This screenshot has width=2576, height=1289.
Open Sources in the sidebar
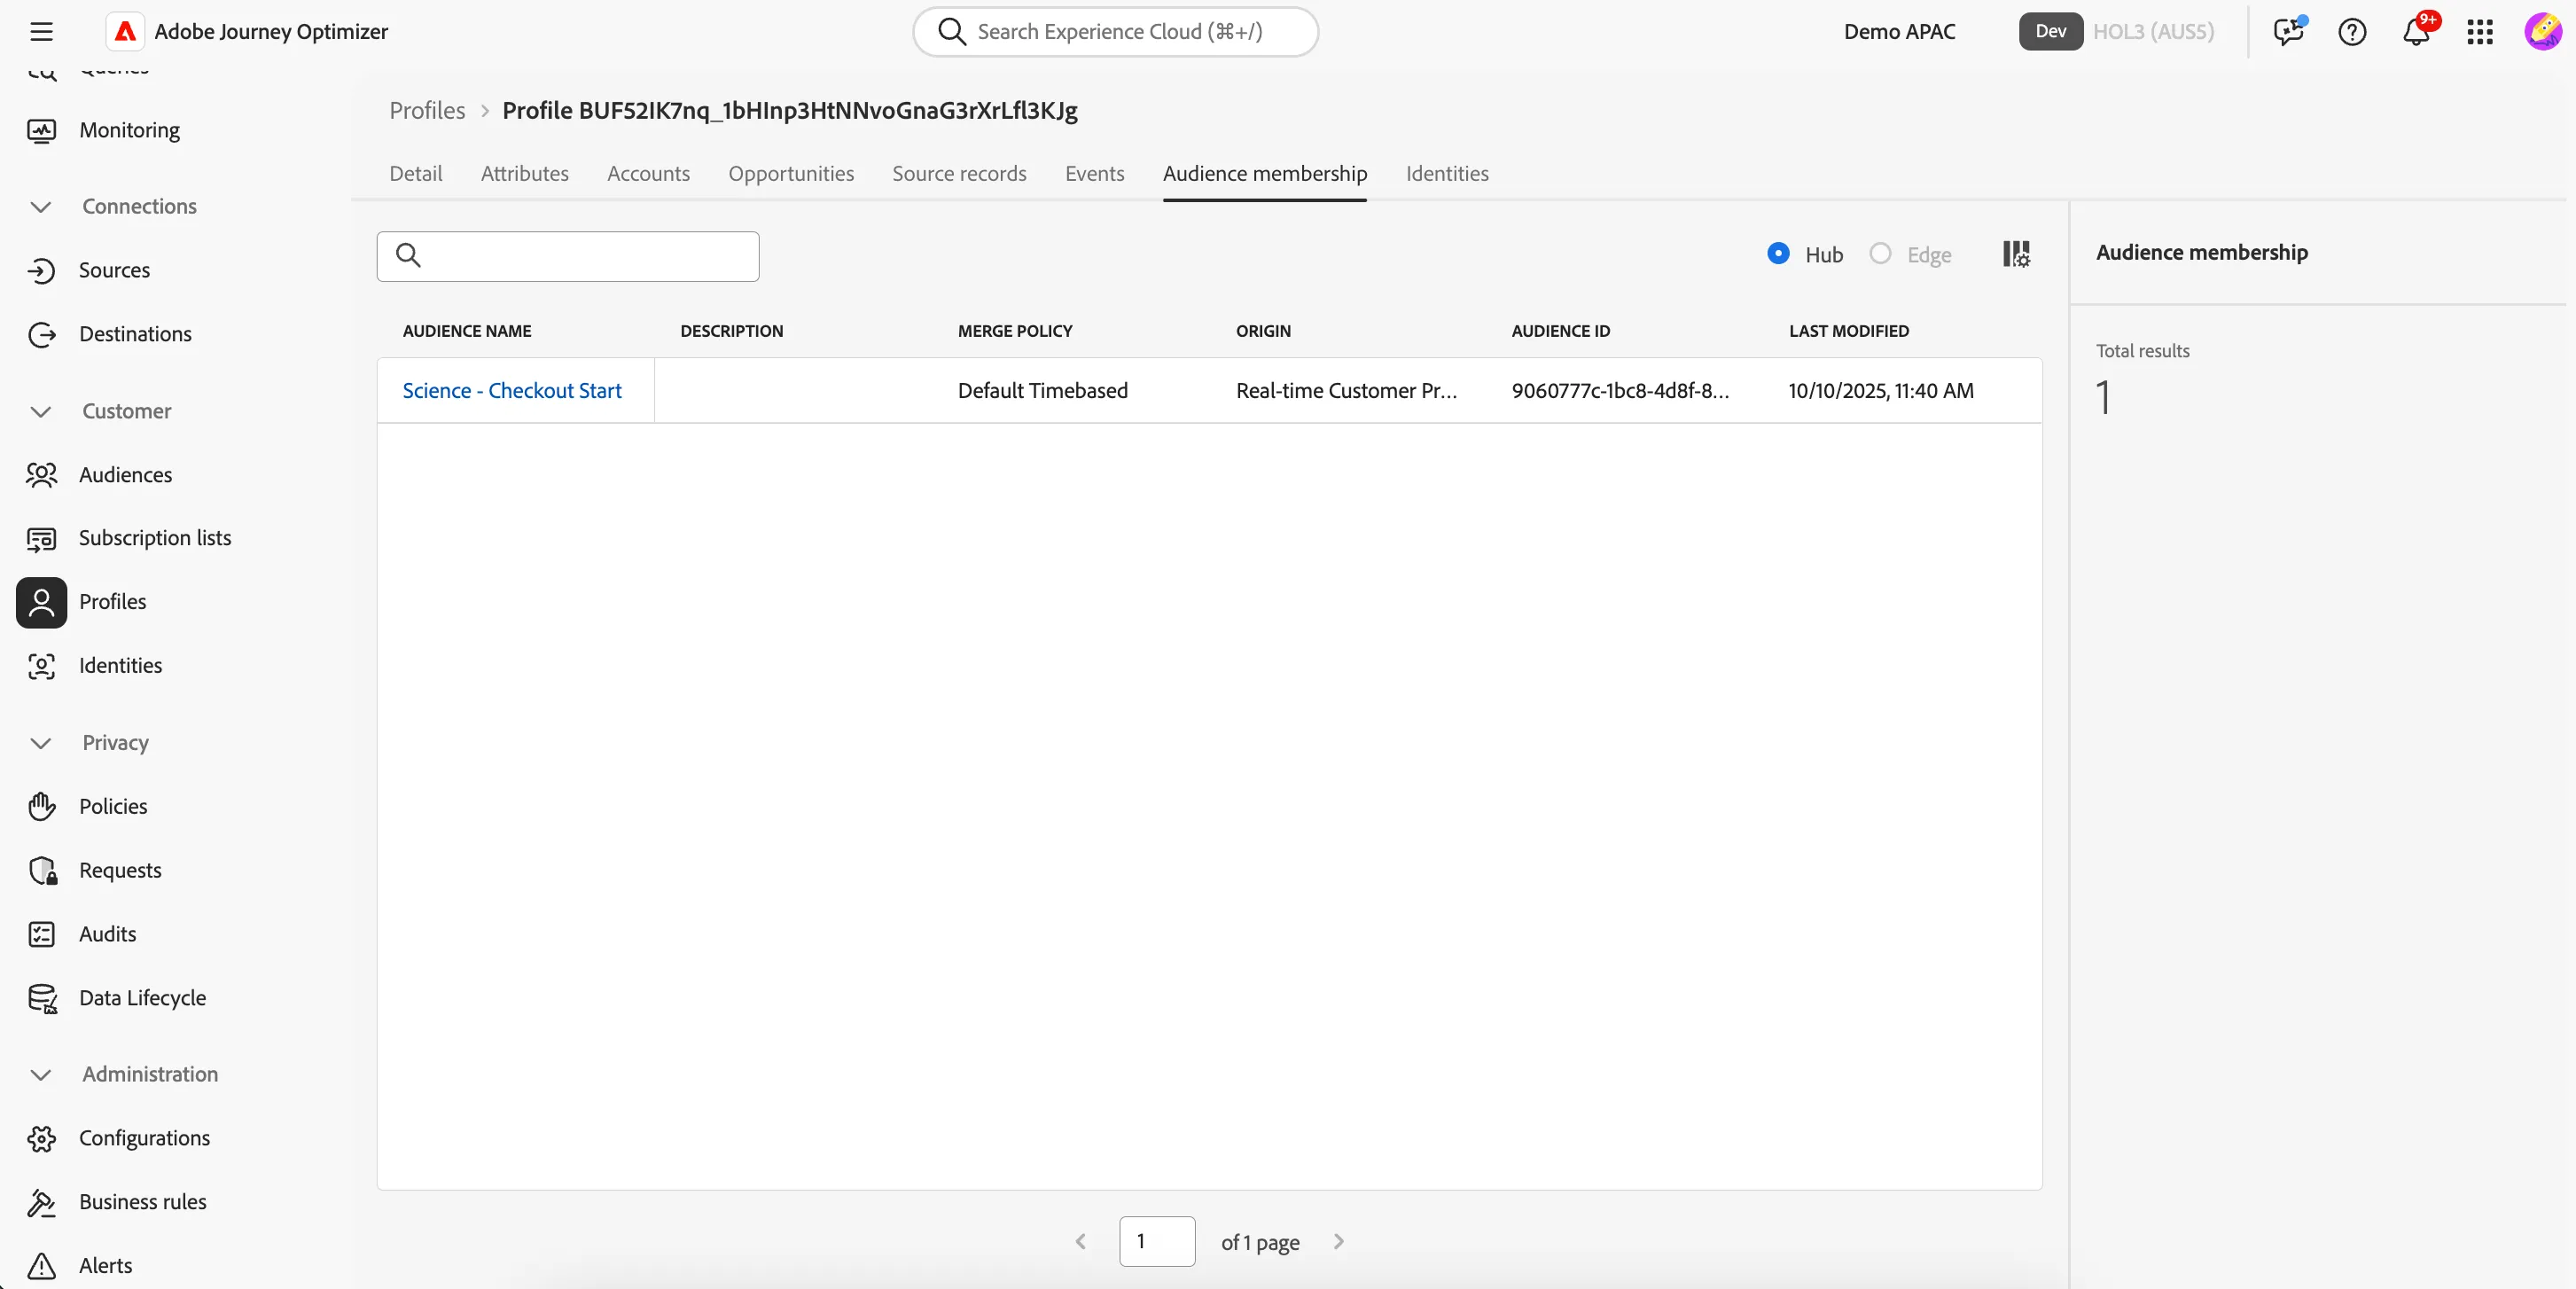114,270
